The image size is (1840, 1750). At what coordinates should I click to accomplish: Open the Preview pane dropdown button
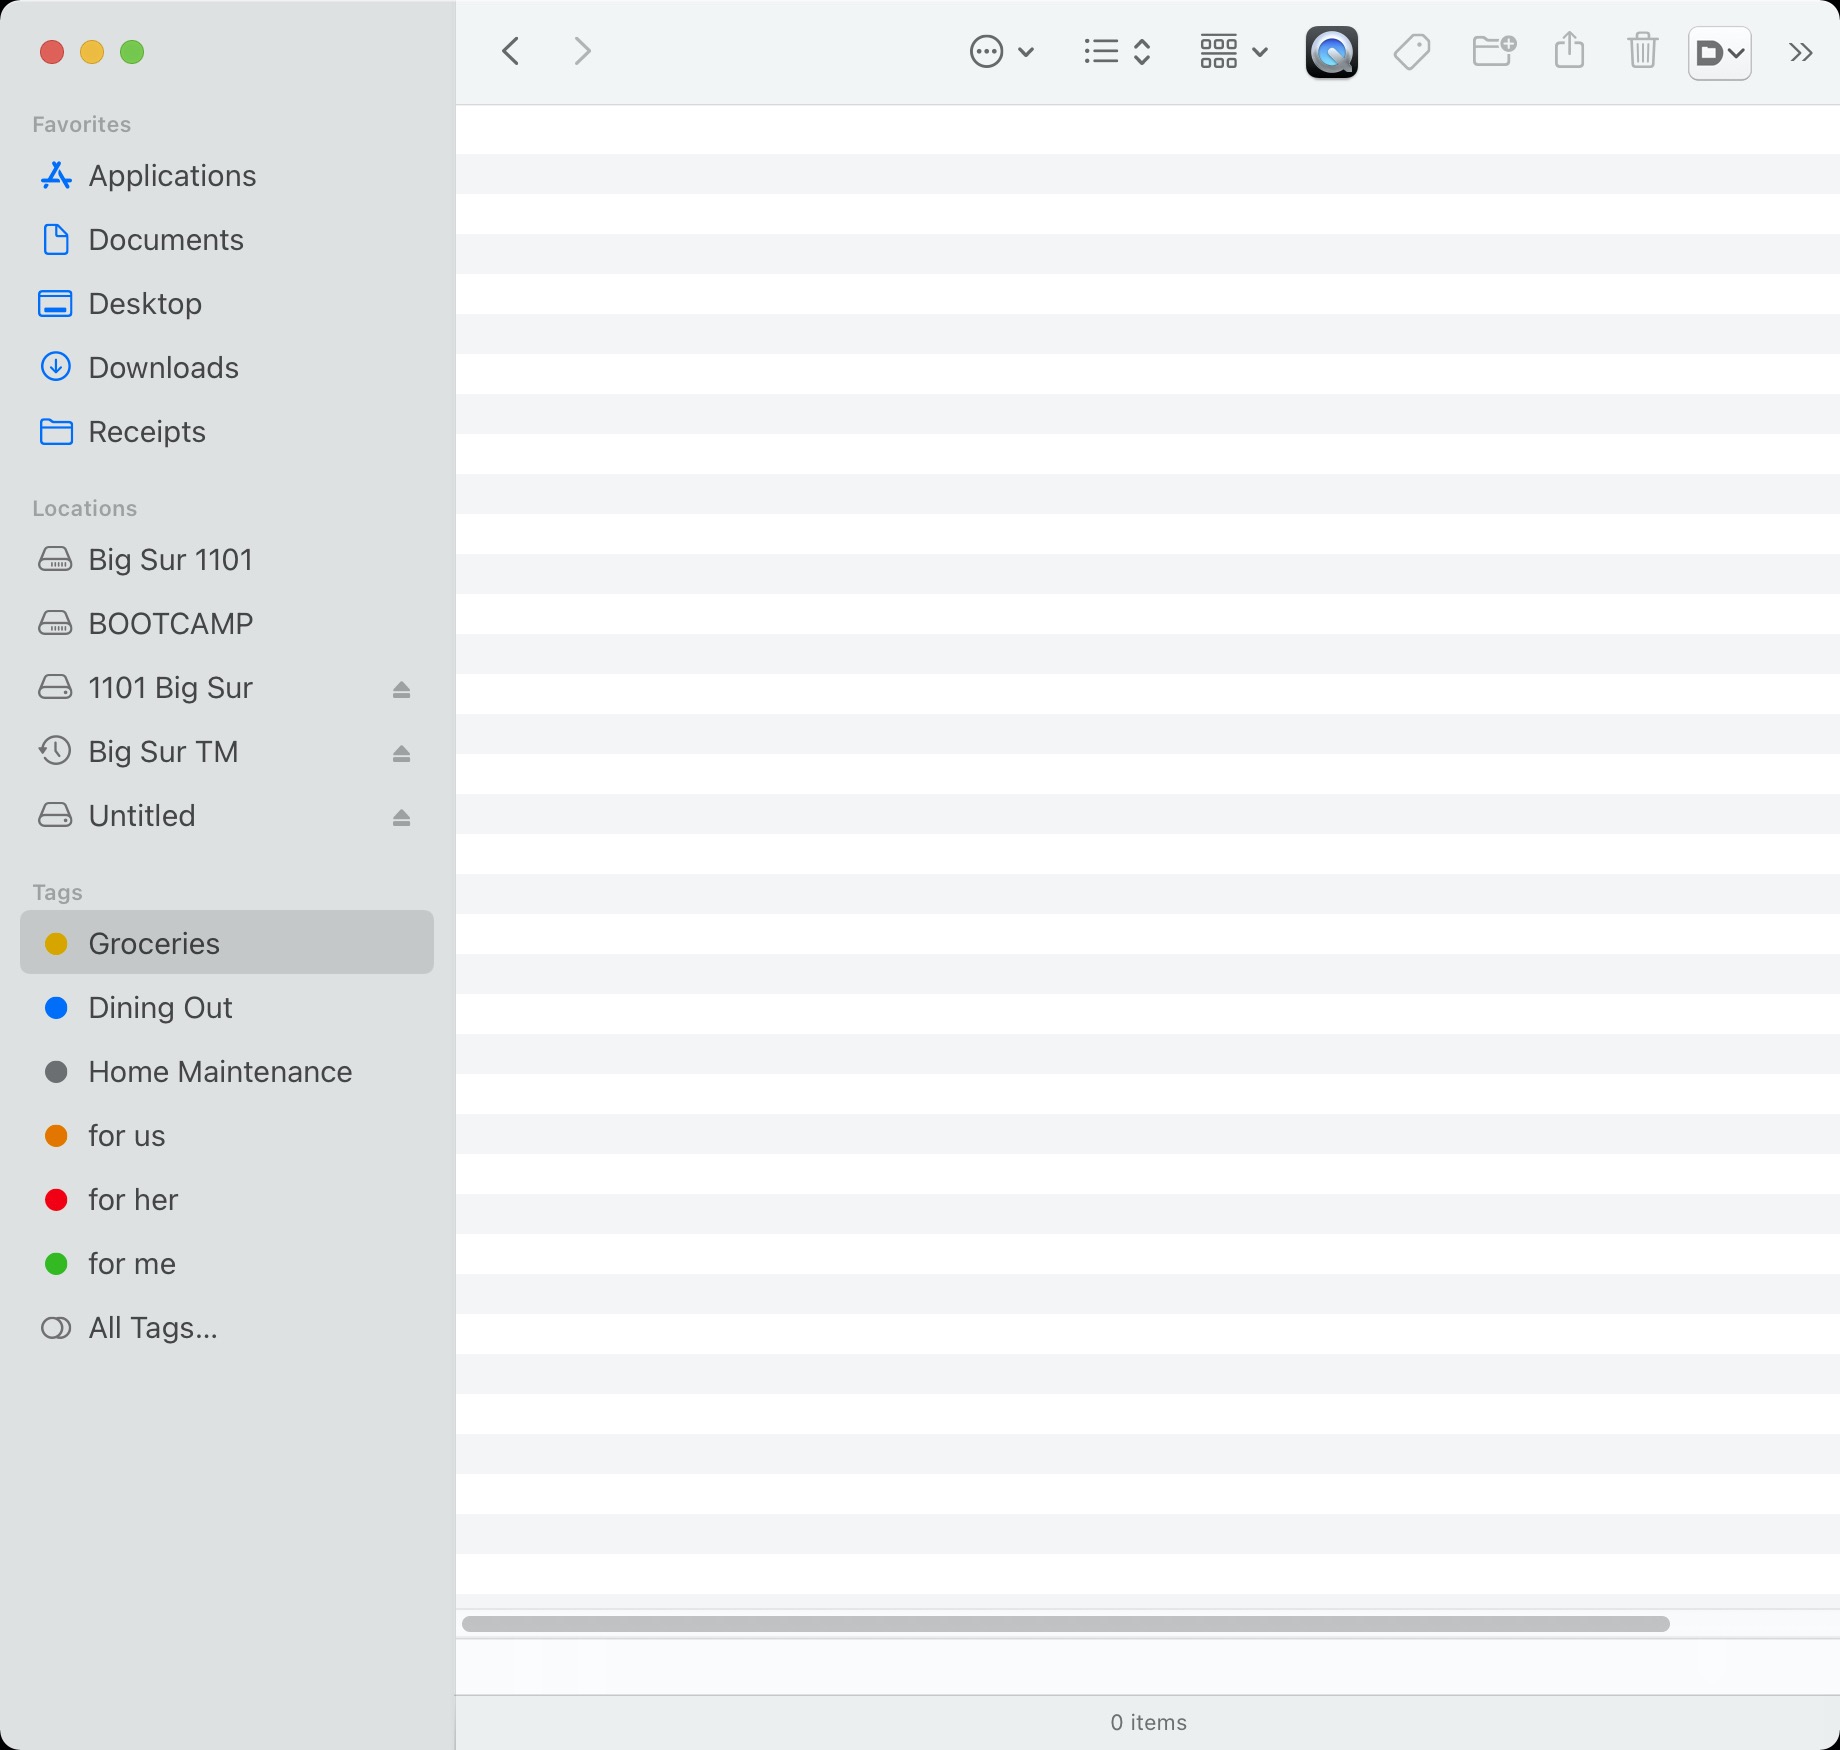click(x=1720, y=52)
